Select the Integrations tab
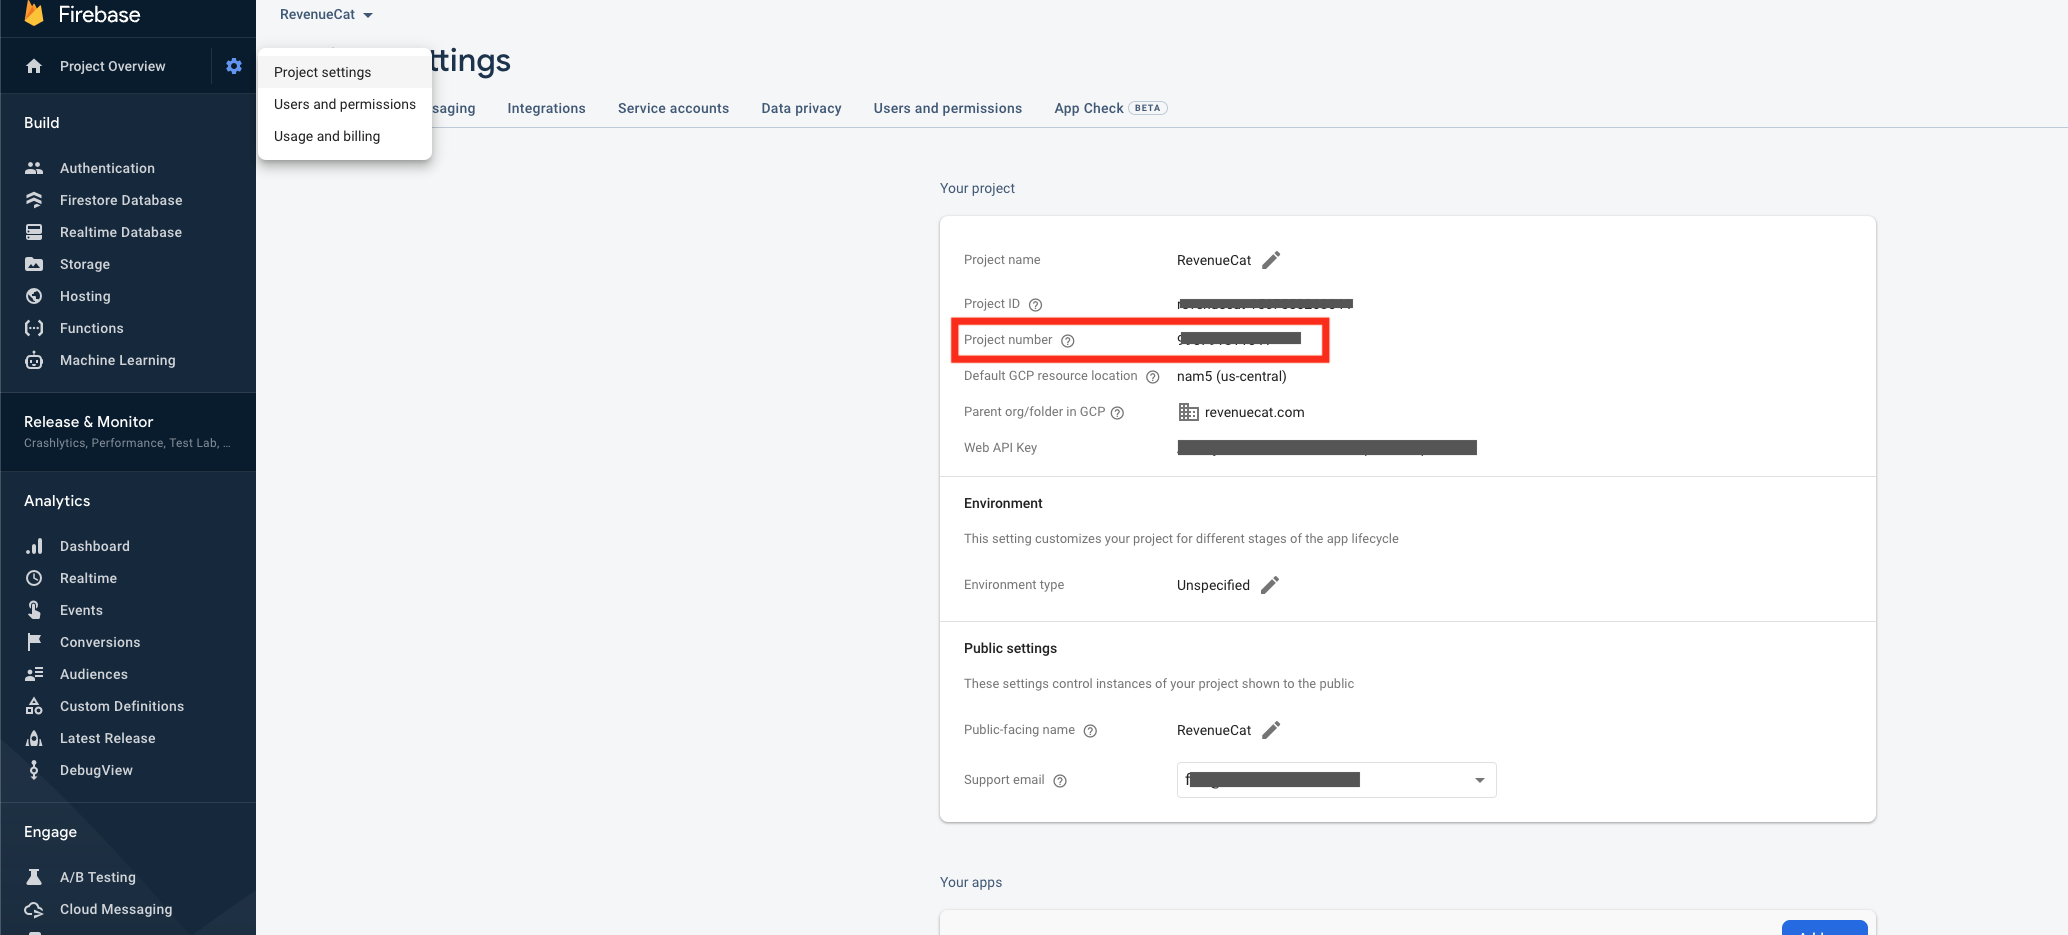The width and height of the screenshot is (2068, 935). point(546,108)
